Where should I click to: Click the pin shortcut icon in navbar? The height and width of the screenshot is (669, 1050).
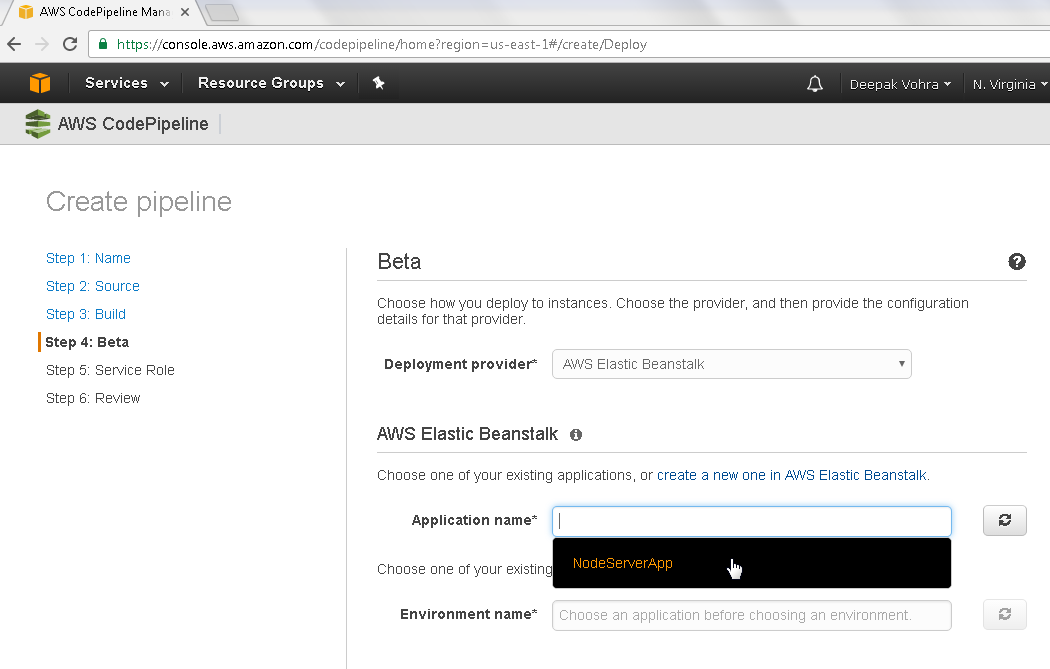click(x=378, y=83)
